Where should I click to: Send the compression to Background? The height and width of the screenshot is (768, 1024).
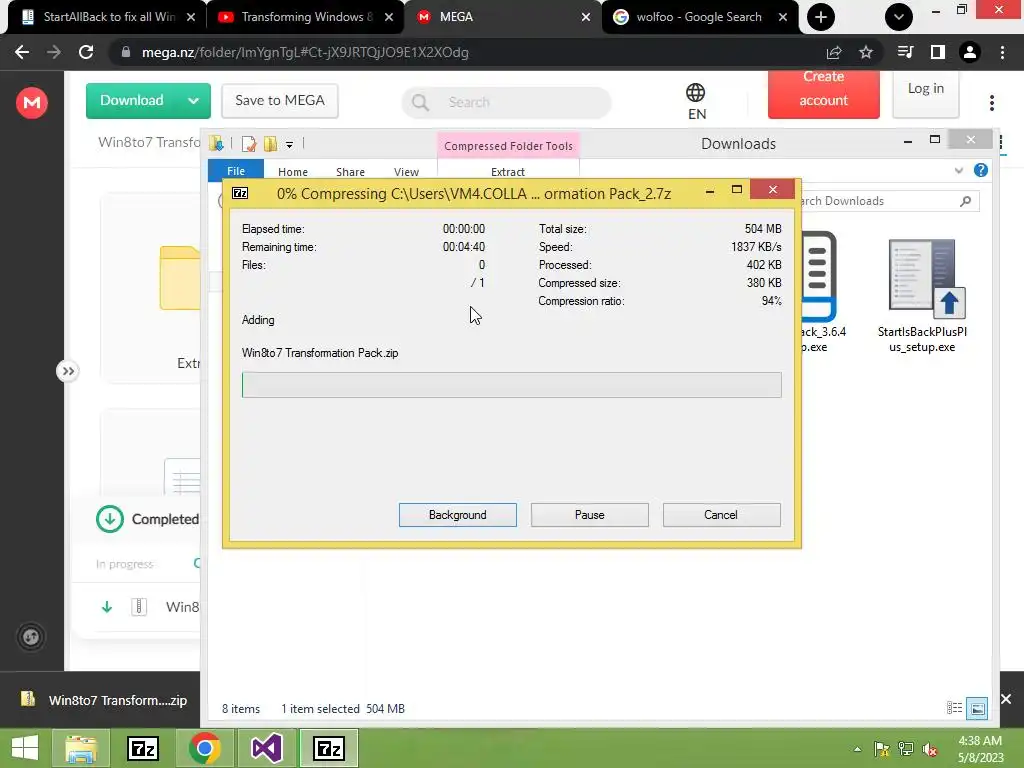pos(457,515)
